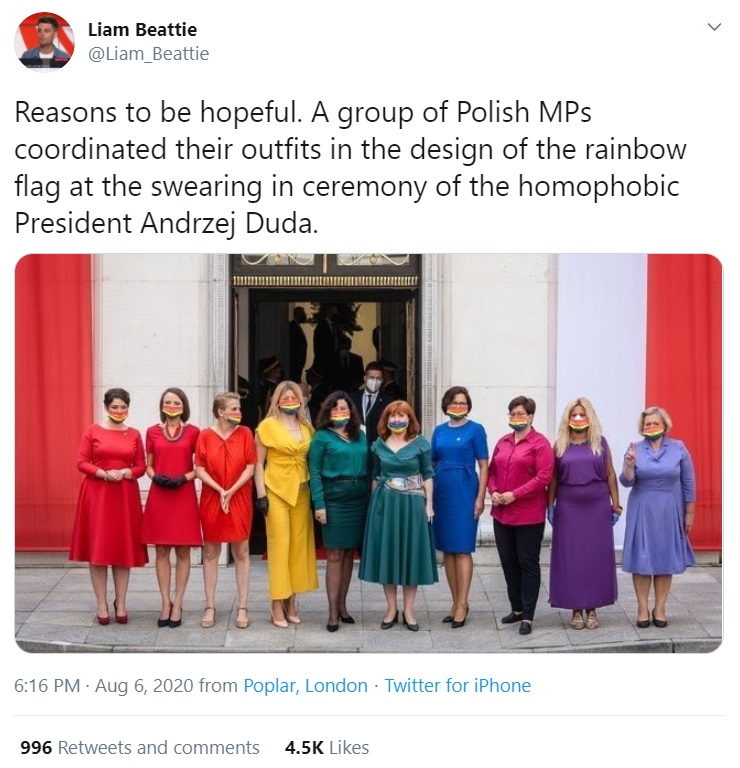The image size is (740, 768).
Task: Click the woman in the royal blue dress
Action: click(459, 504)
